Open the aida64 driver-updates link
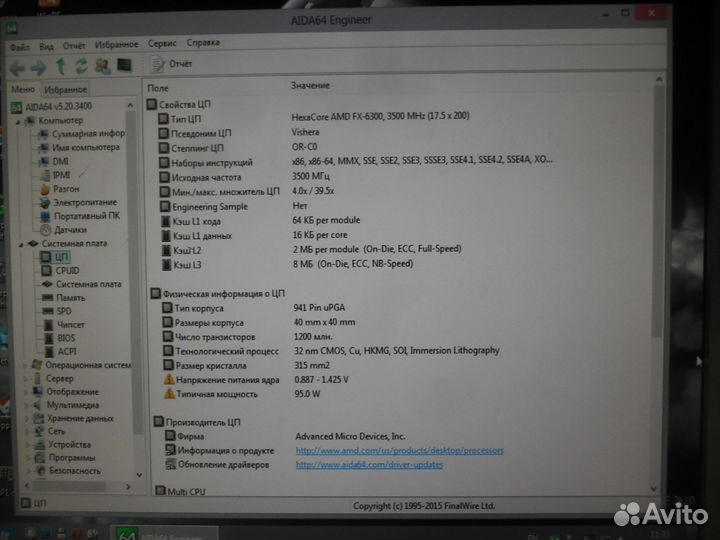 click(x=369, y=465)
